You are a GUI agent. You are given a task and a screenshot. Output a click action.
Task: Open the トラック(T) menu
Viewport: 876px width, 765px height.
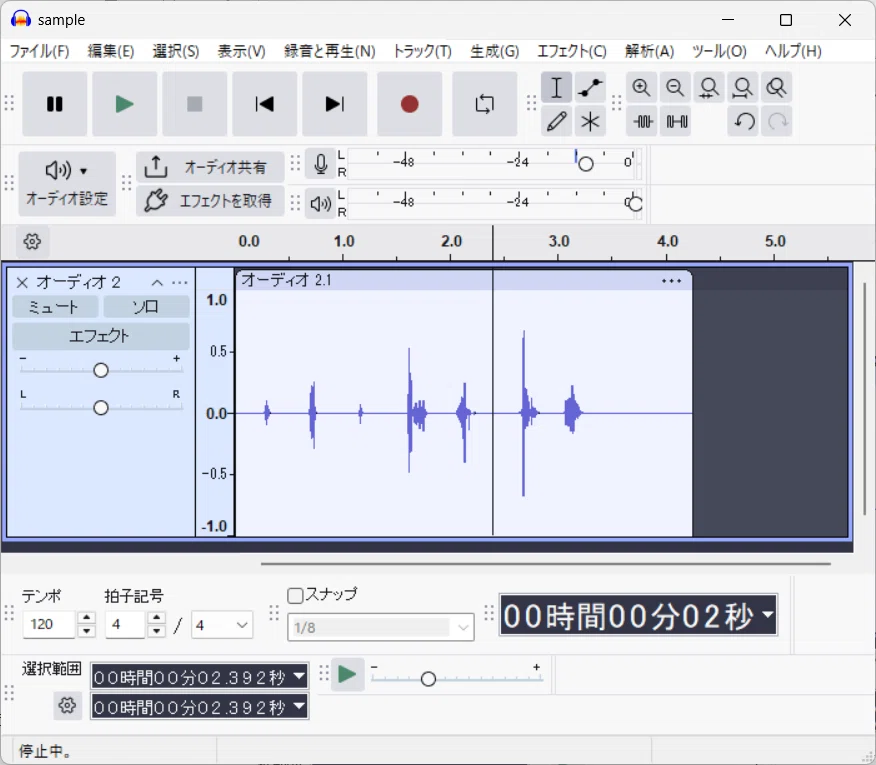(422, 51)
